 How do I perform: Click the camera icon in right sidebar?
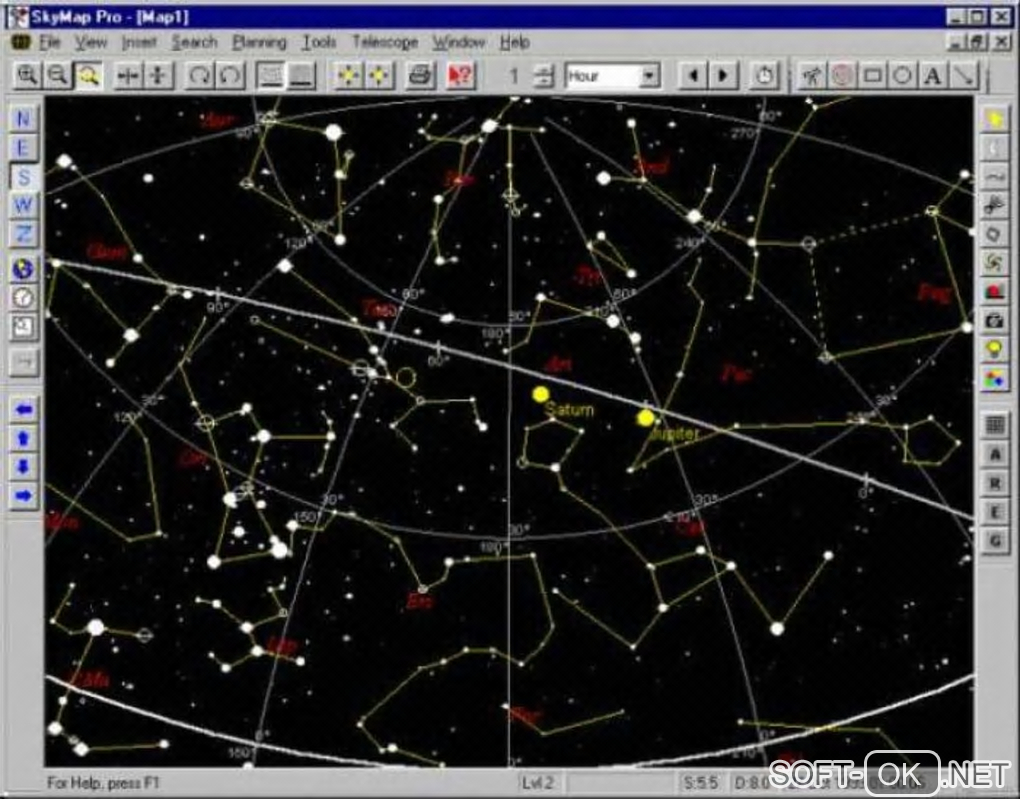click(x=994, y=320)
